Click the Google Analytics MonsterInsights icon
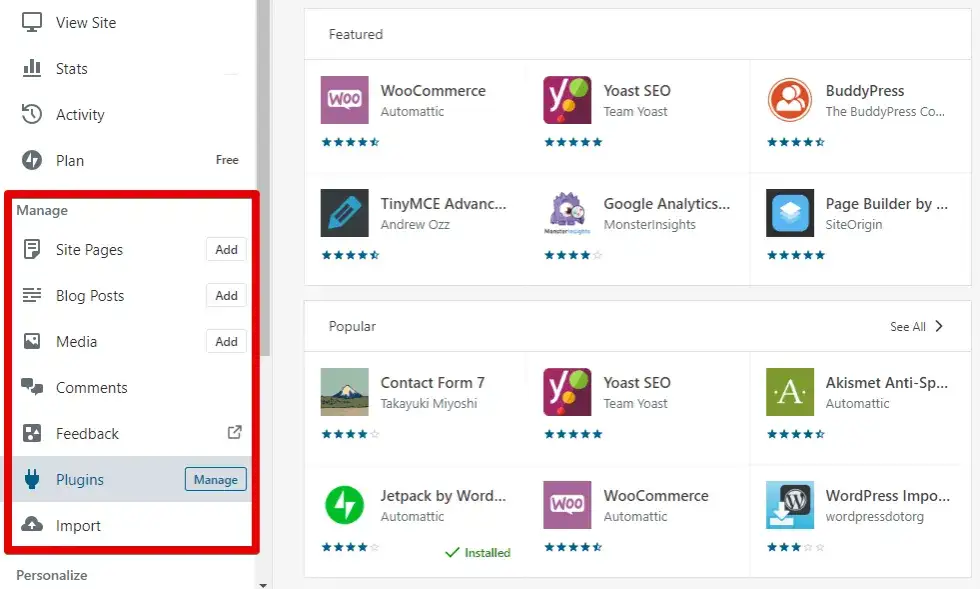 pos(568,213)
